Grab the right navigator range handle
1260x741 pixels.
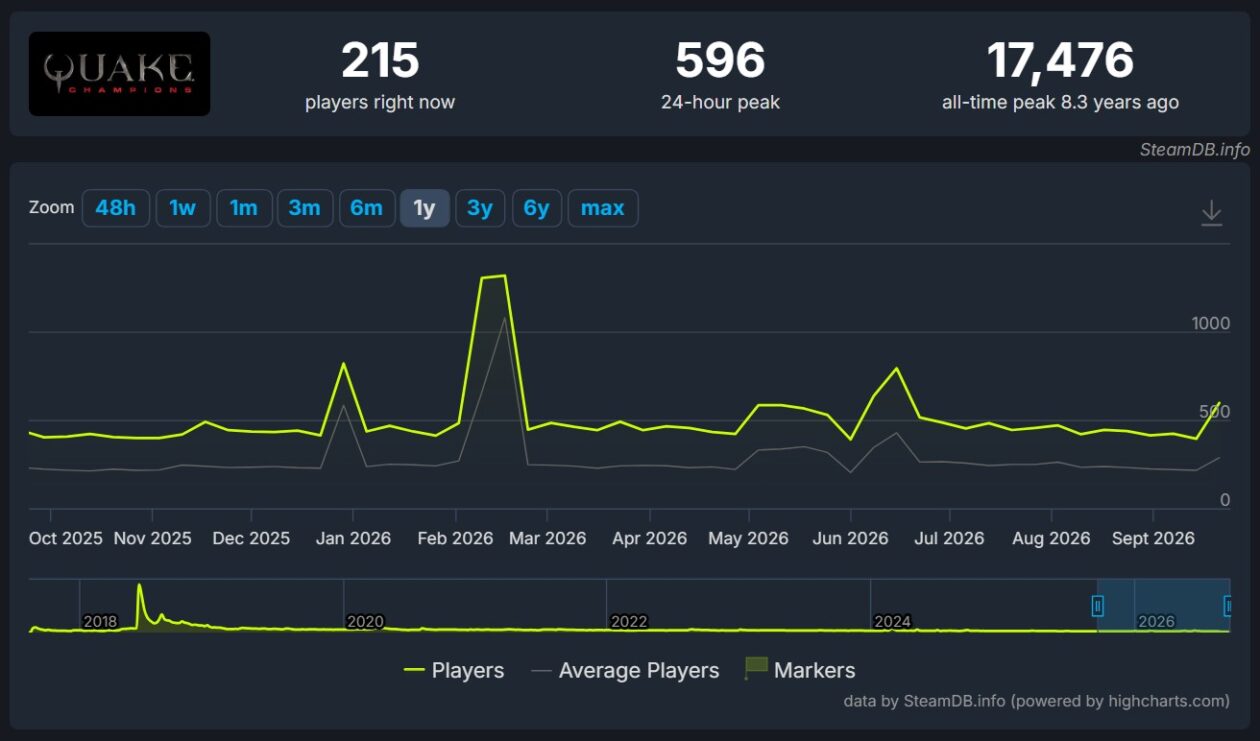[x=1229, y=605]
